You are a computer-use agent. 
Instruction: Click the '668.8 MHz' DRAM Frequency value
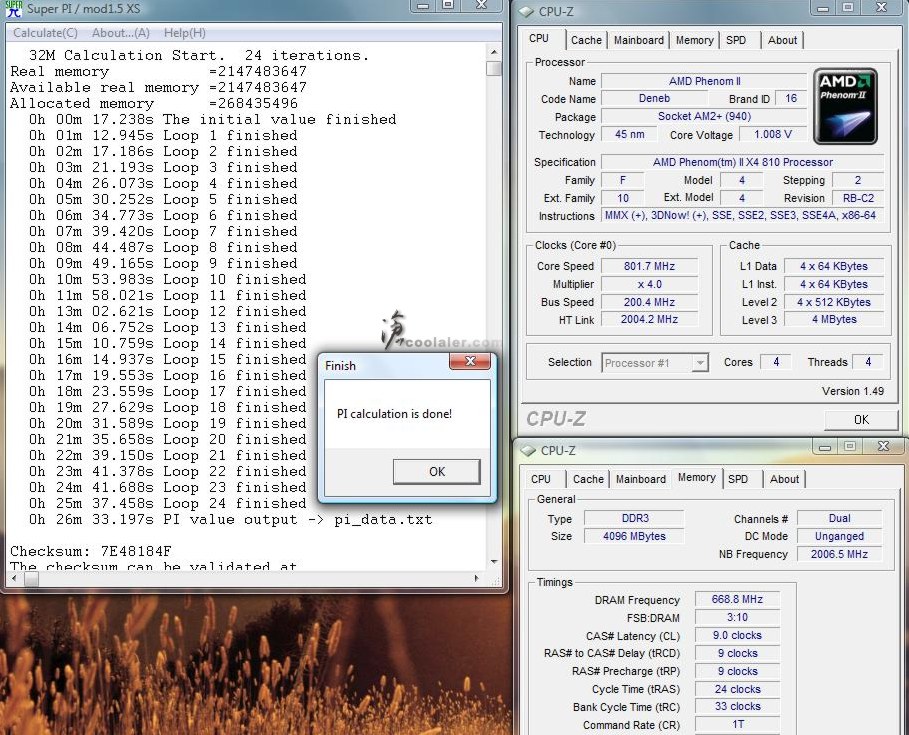pos(737,599)
